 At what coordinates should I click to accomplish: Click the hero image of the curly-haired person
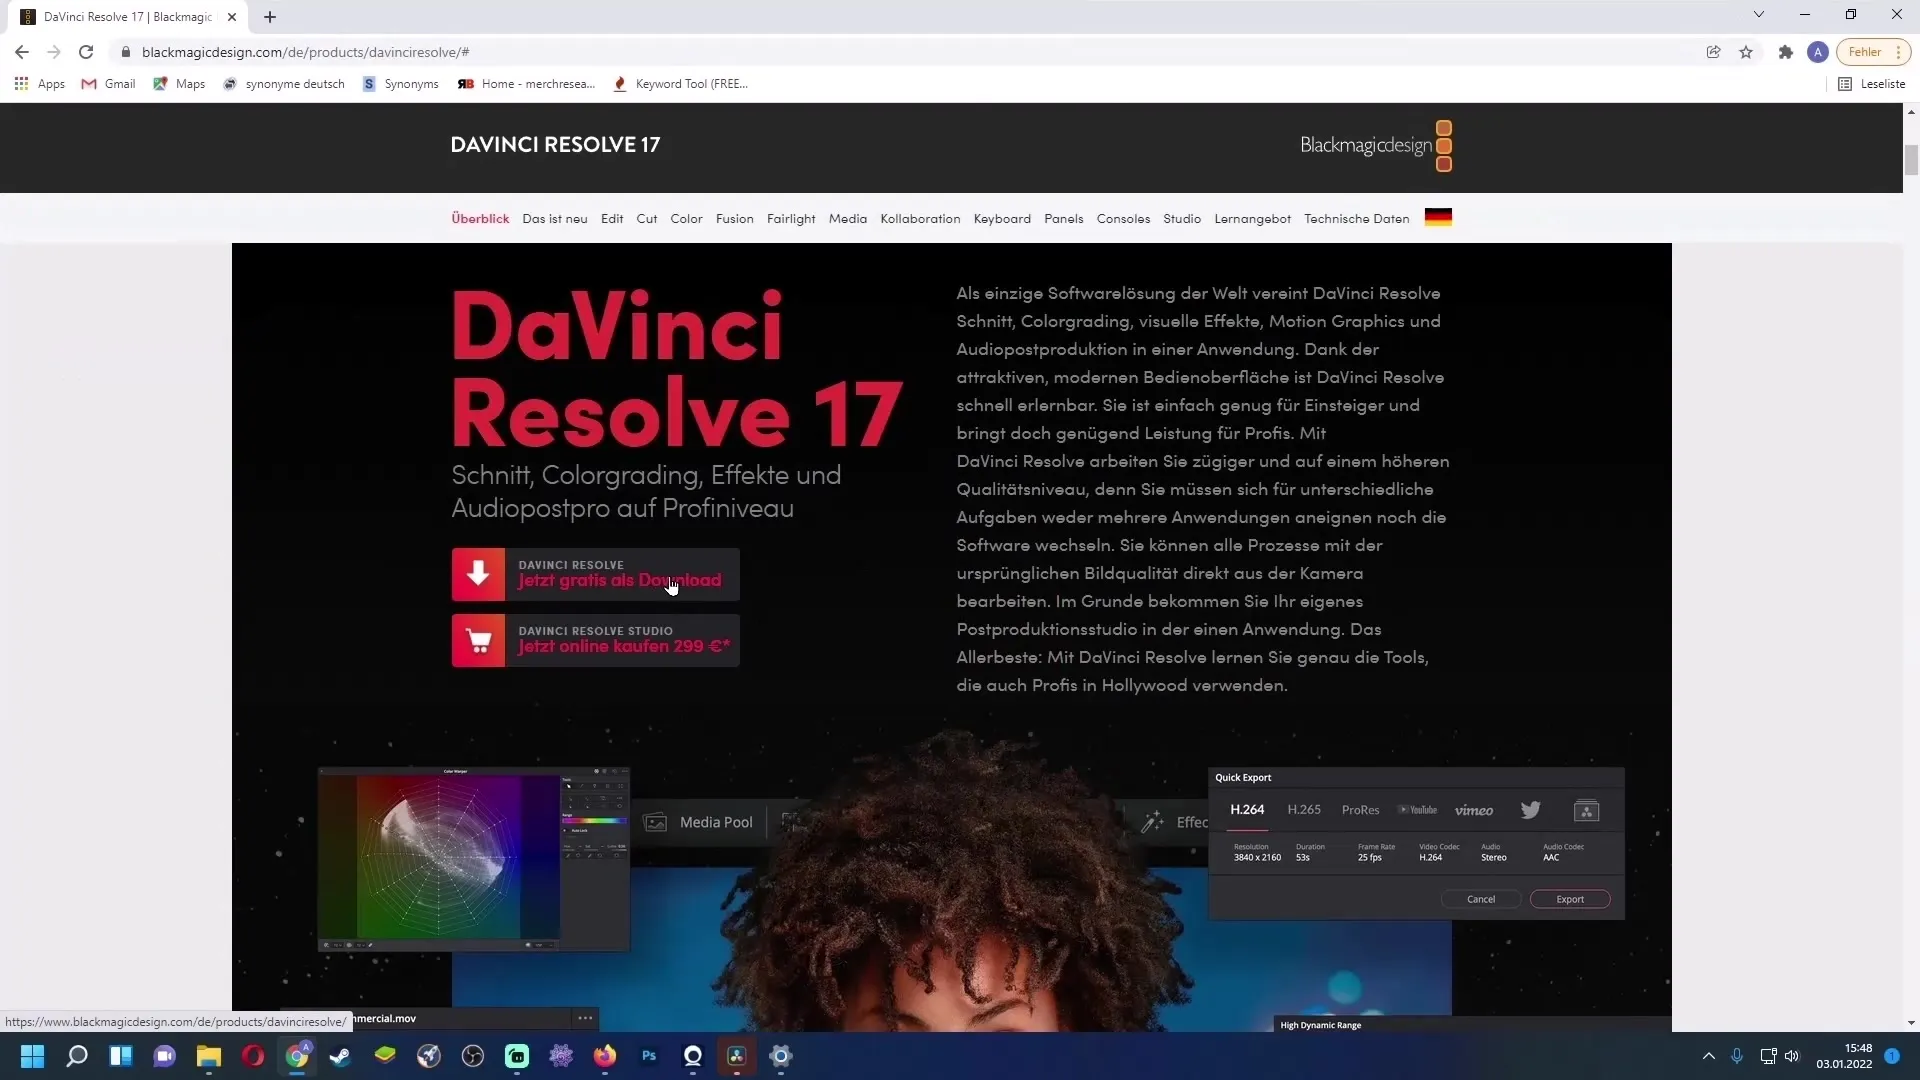pyautogui.click(x=950, y=880)
